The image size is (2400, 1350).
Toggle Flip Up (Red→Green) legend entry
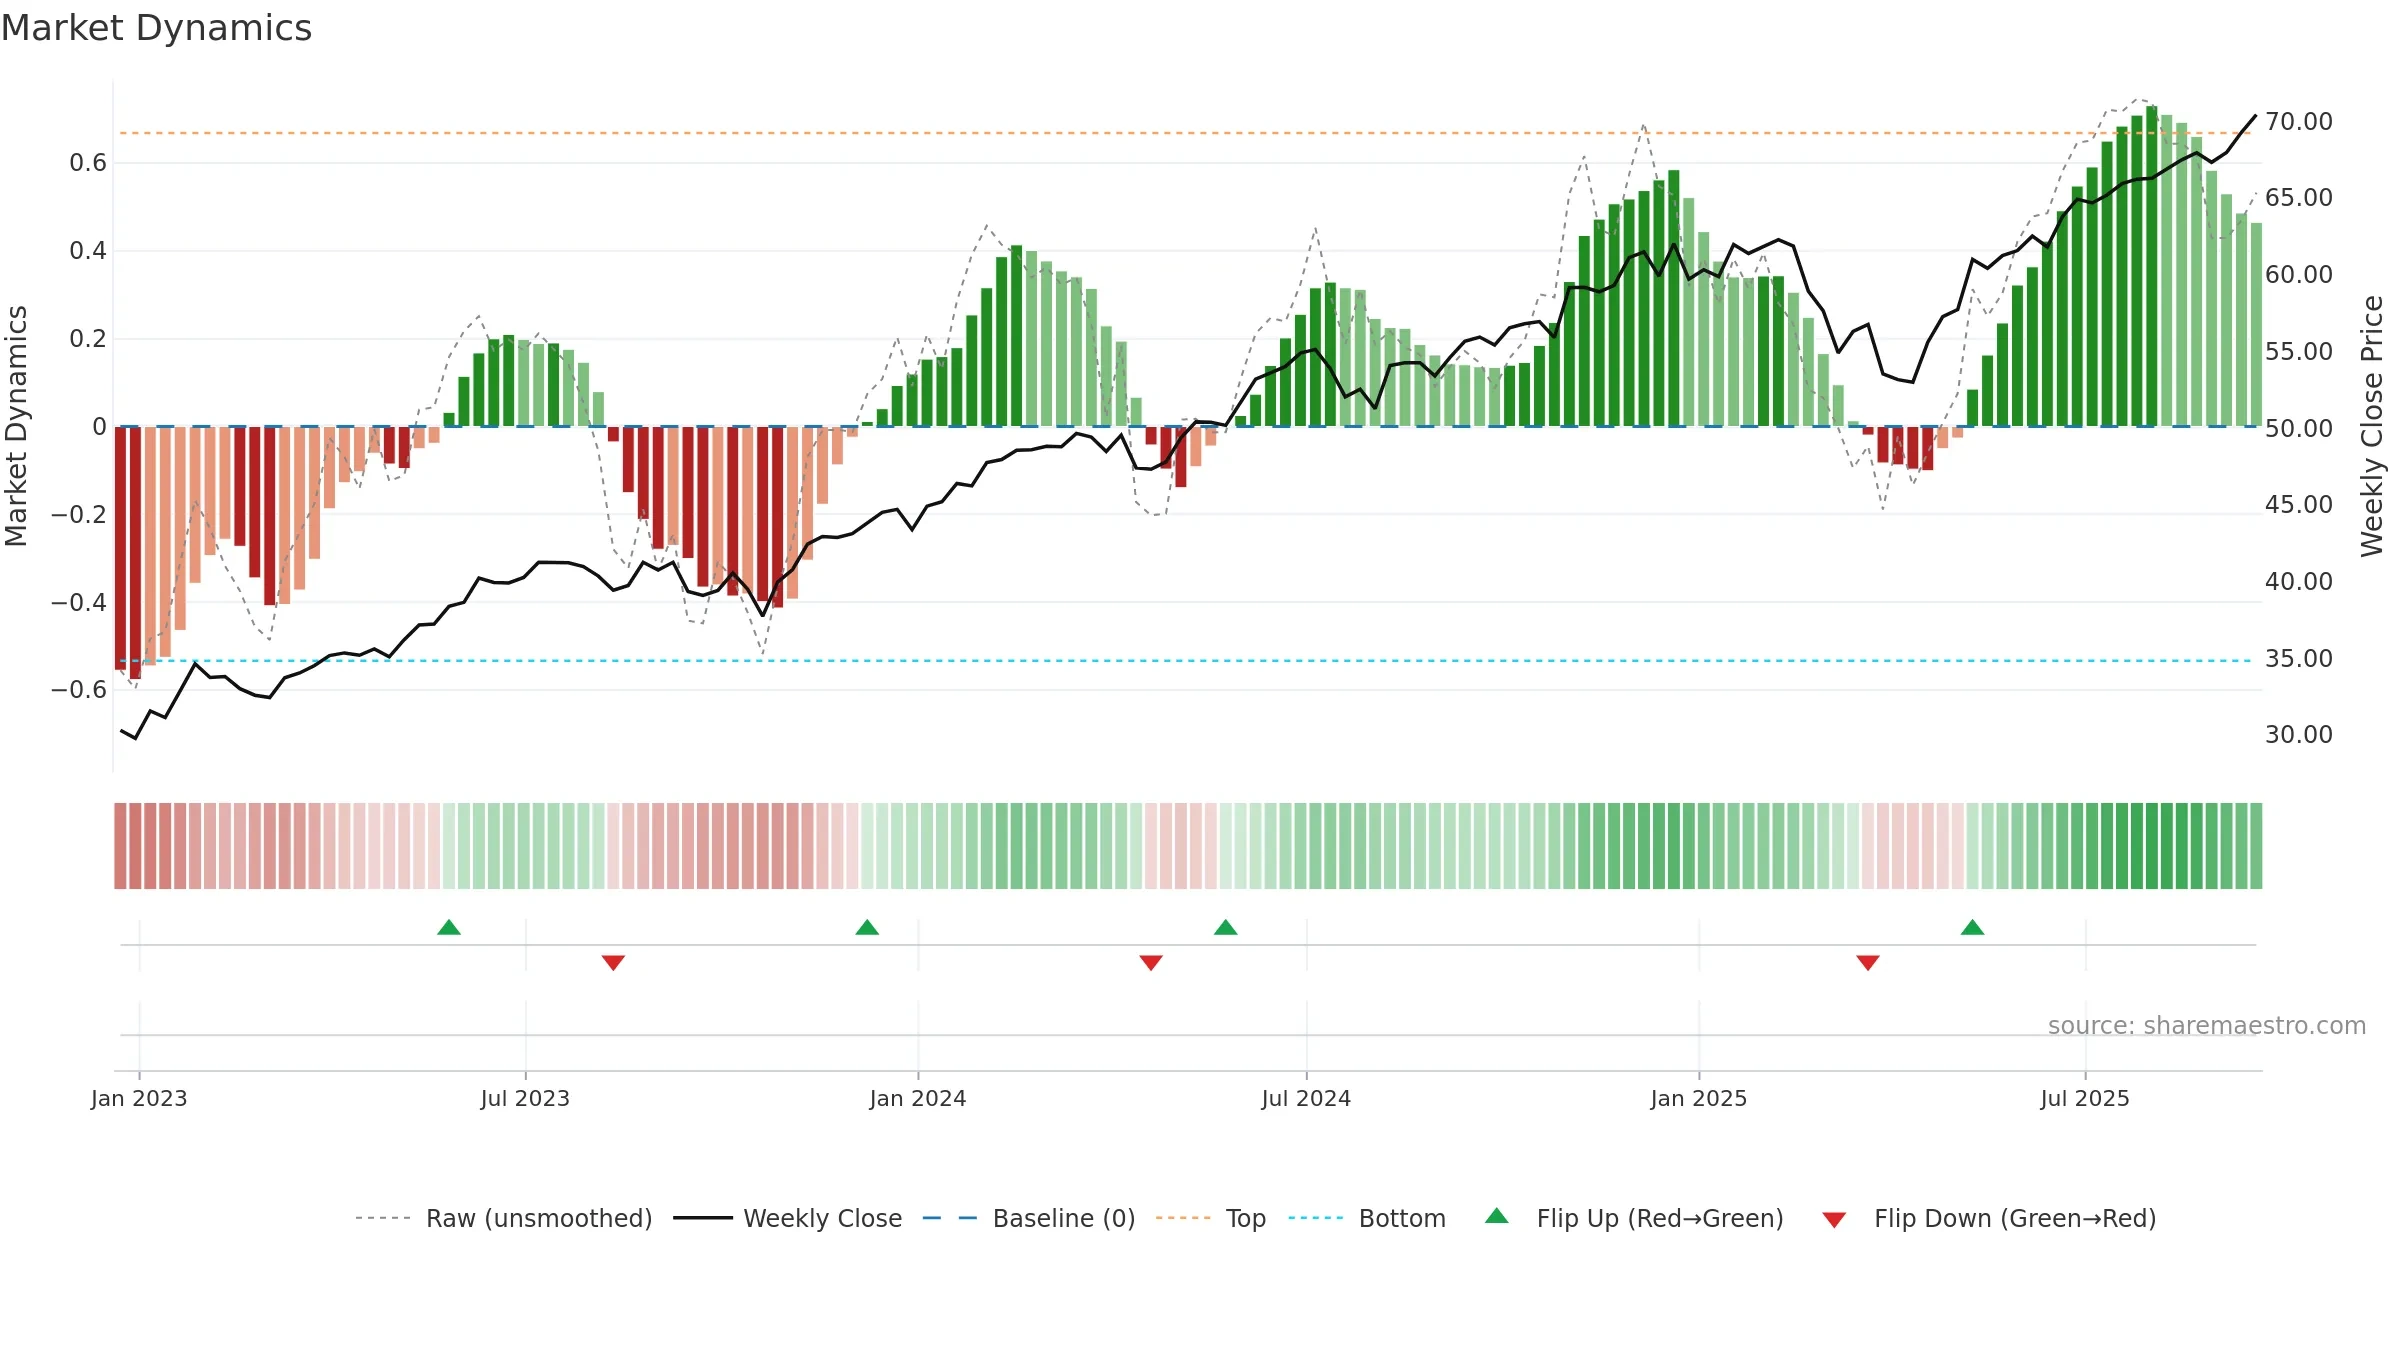coord(1634,1218)
